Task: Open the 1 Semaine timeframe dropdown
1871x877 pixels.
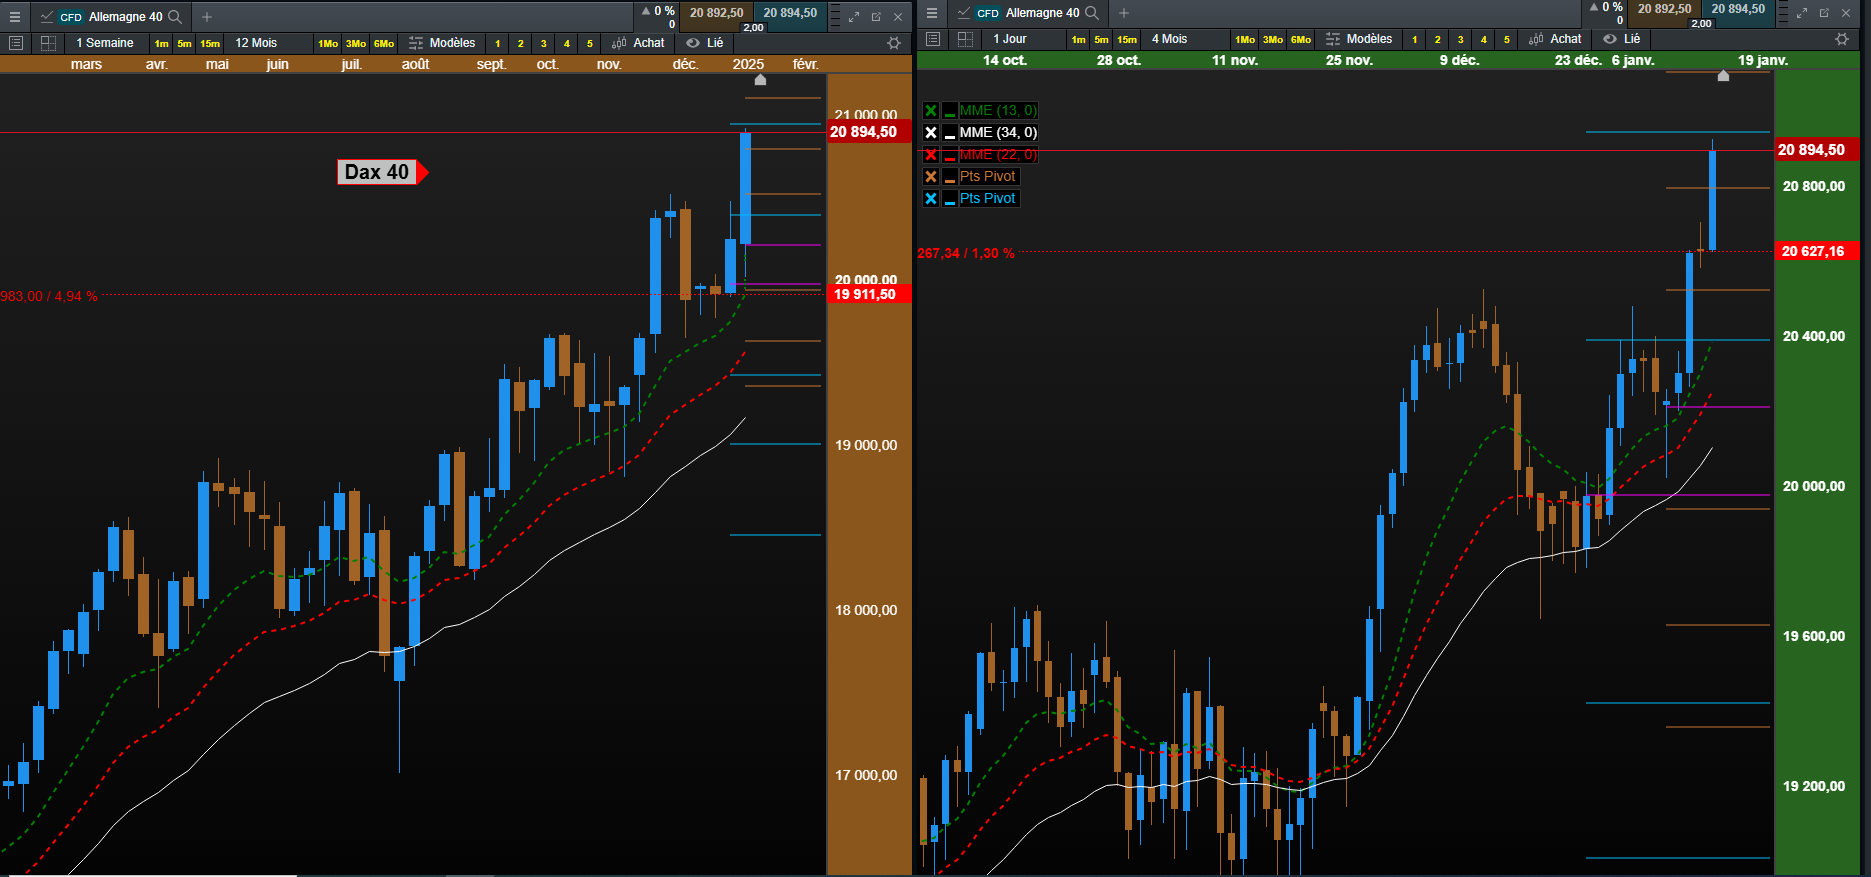Action: (x=105, y=43)
